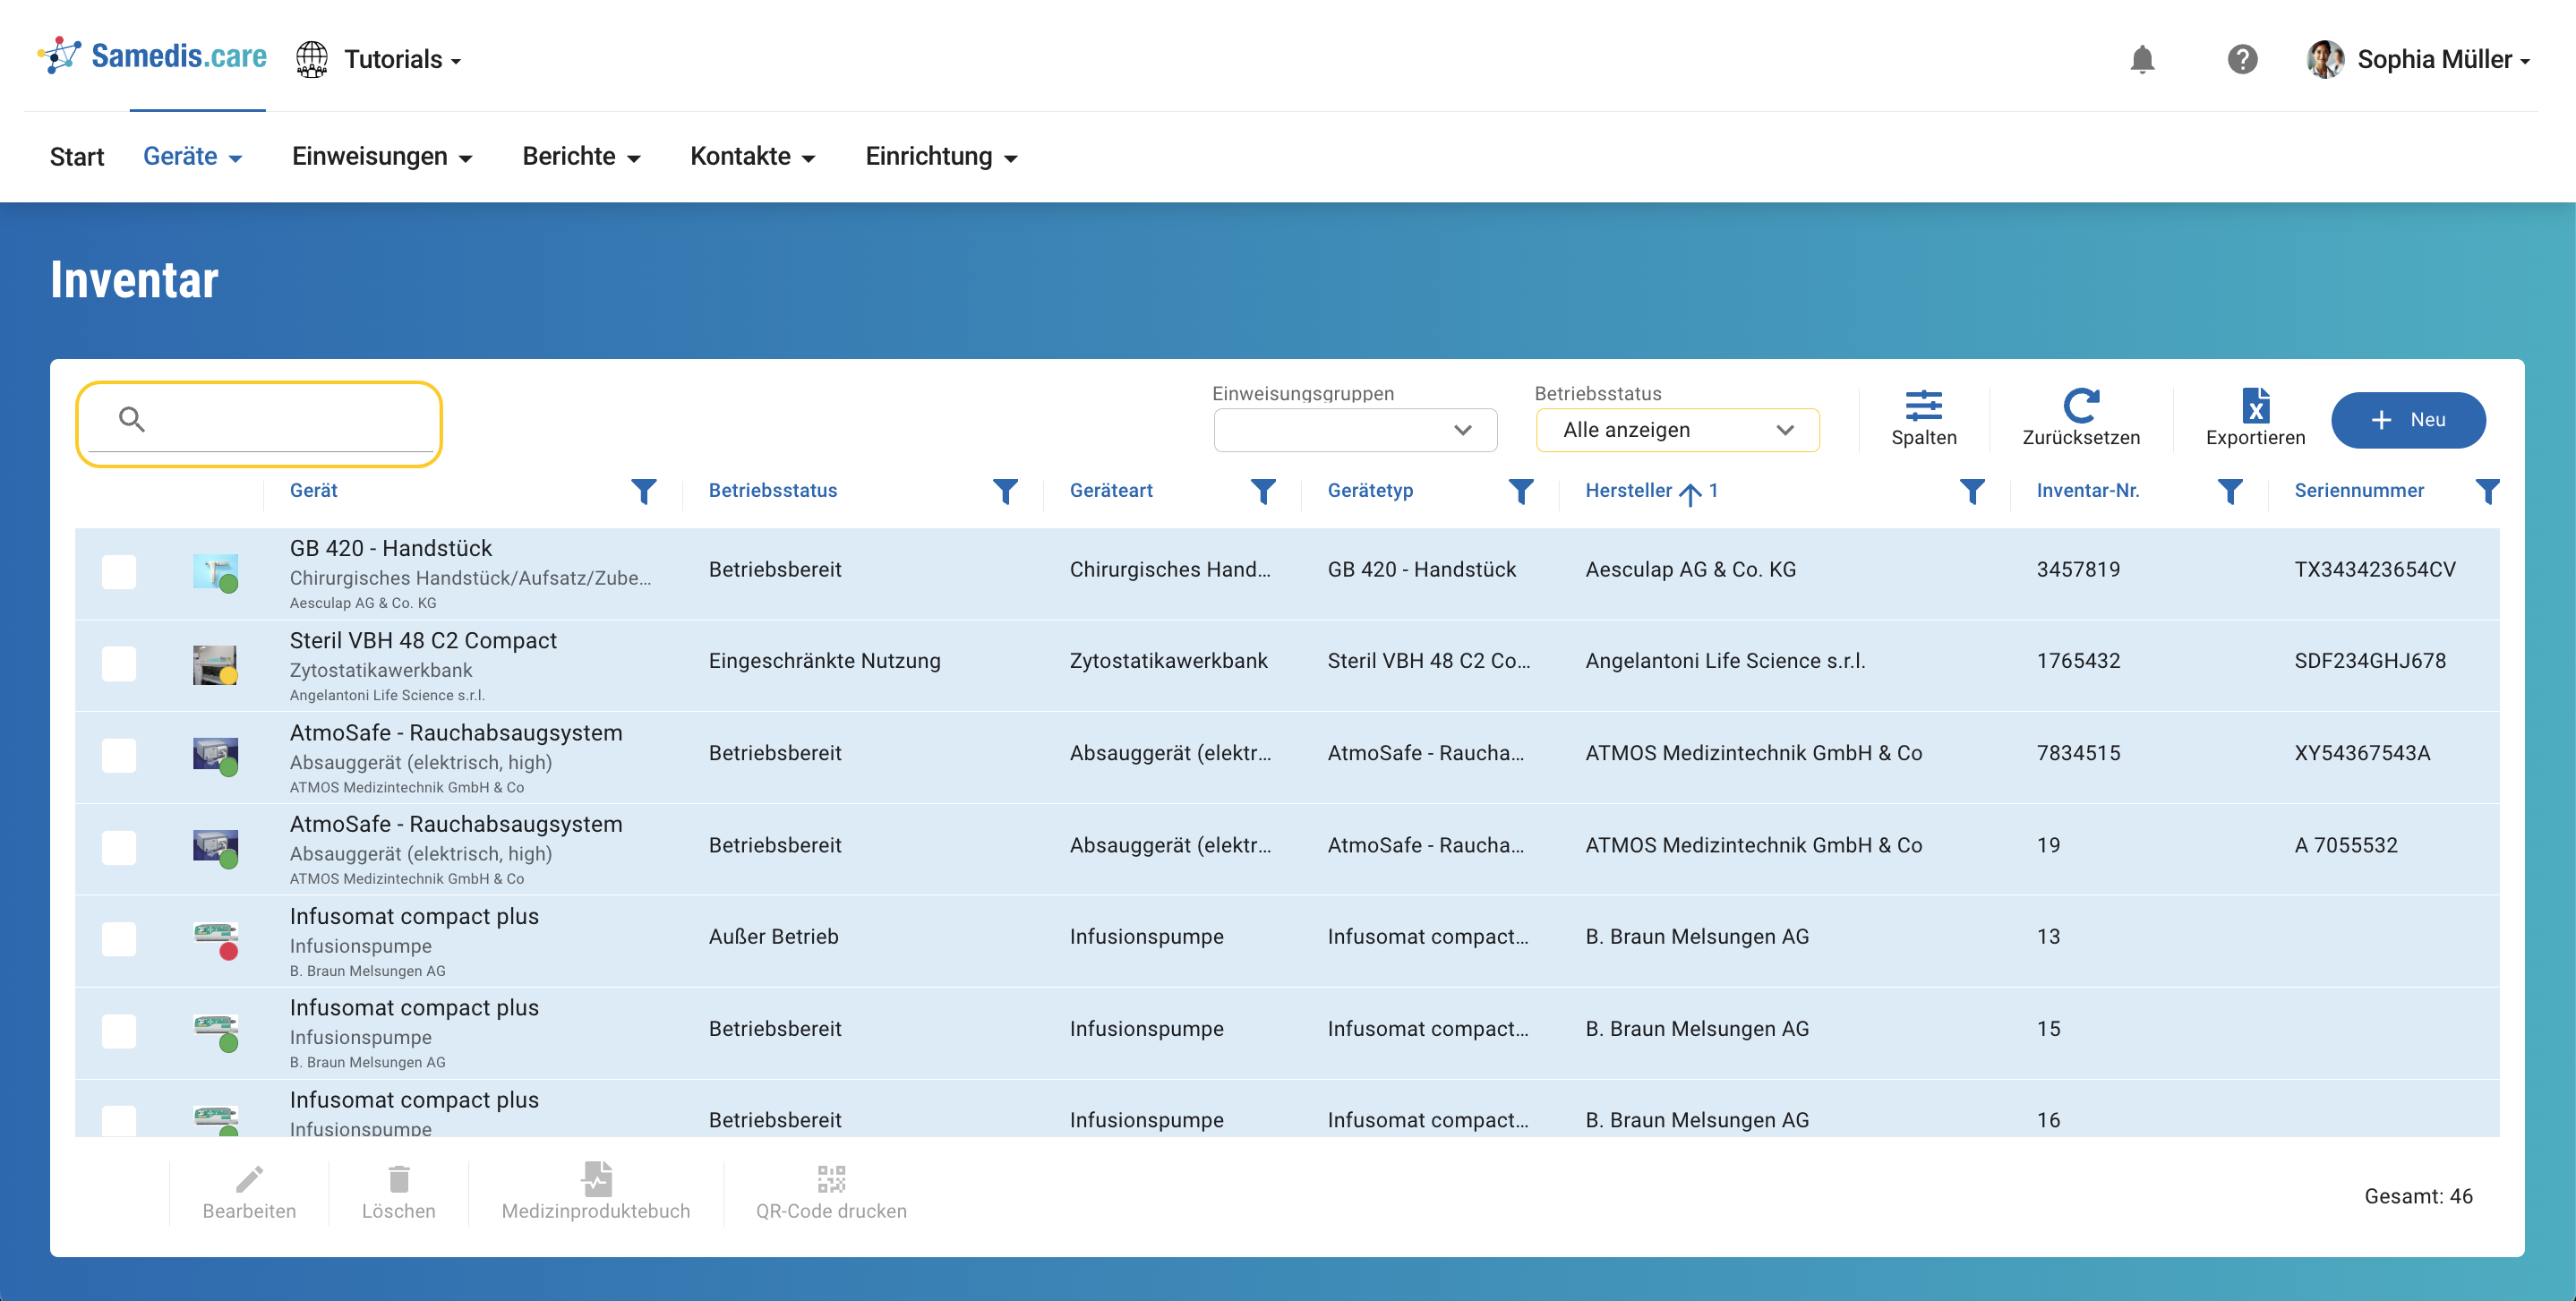Open the Betriebsstatus Alle anzeigen dropdown
This screenshot has height=1301, width=2576.
(1676, 430)
